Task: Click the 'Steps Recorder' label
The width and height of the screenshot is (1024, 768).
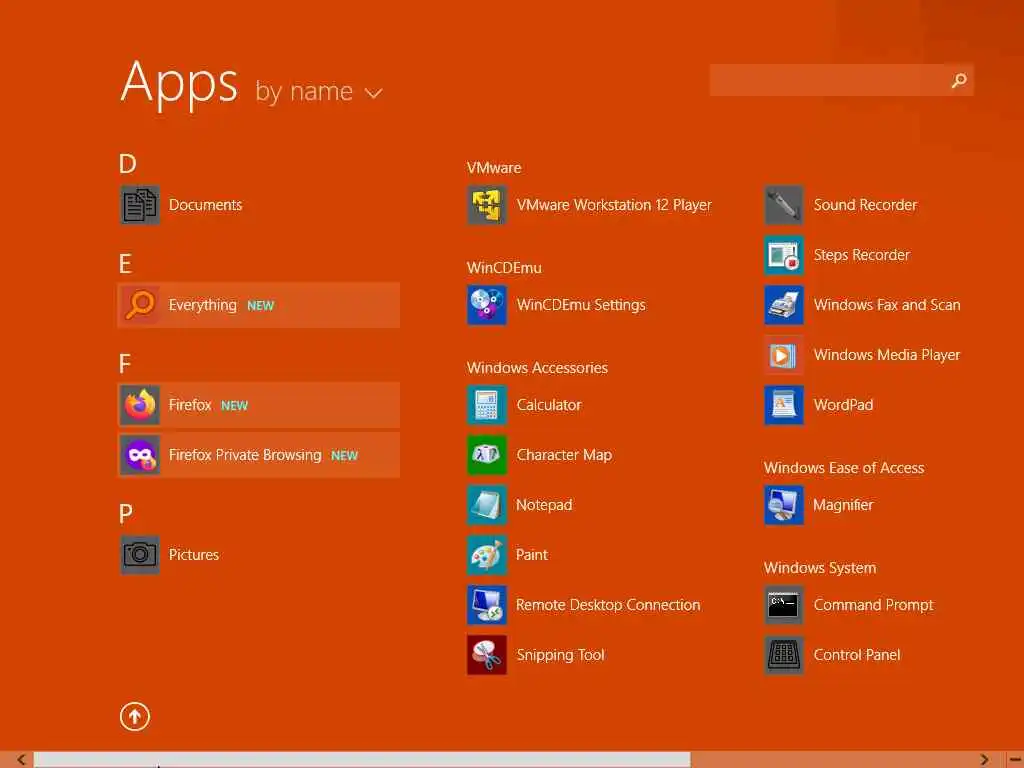Action: (861, 255)
